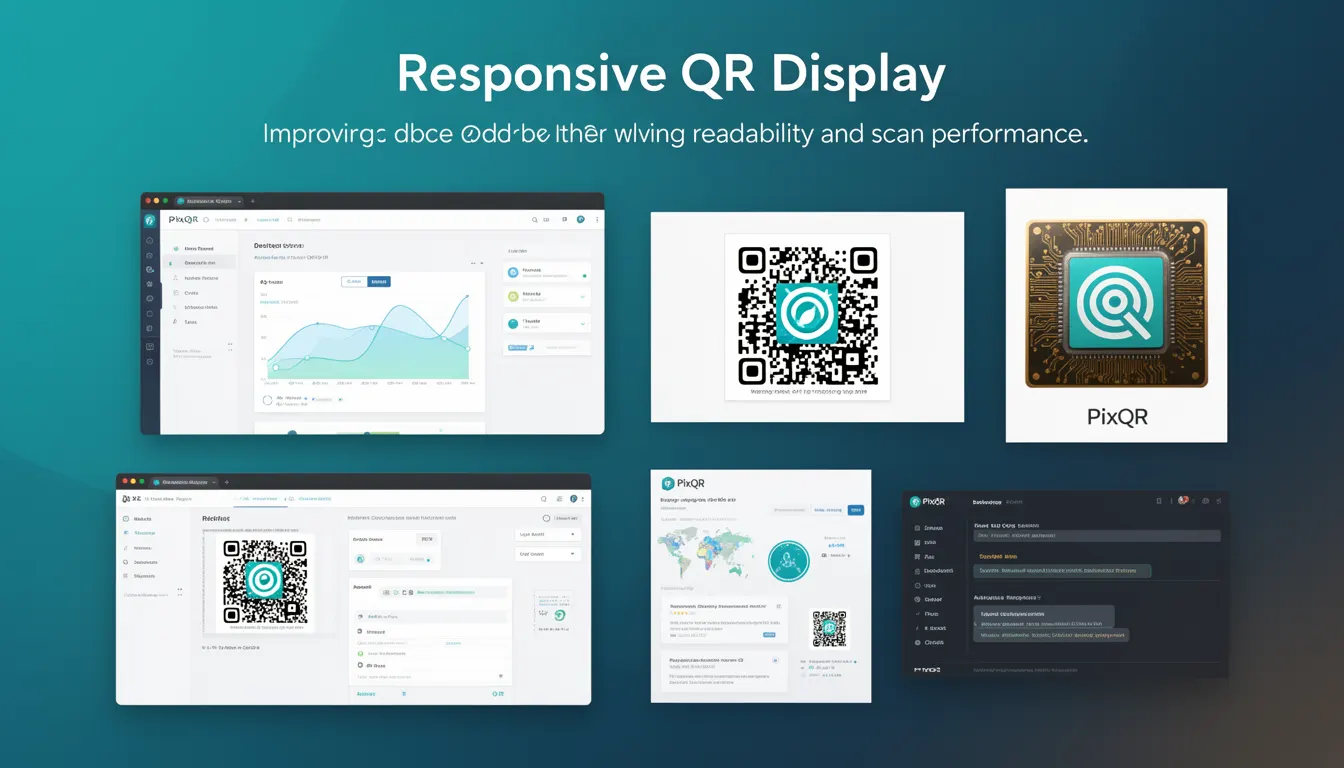Click the PixQR logo in world map window
Screen dimensions: 1344x768
point(683,484)
